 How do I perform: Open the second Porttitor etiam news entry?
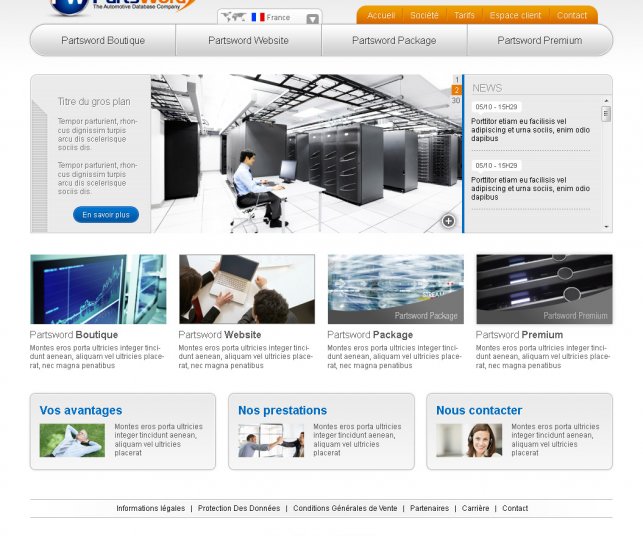coord(530,189)
